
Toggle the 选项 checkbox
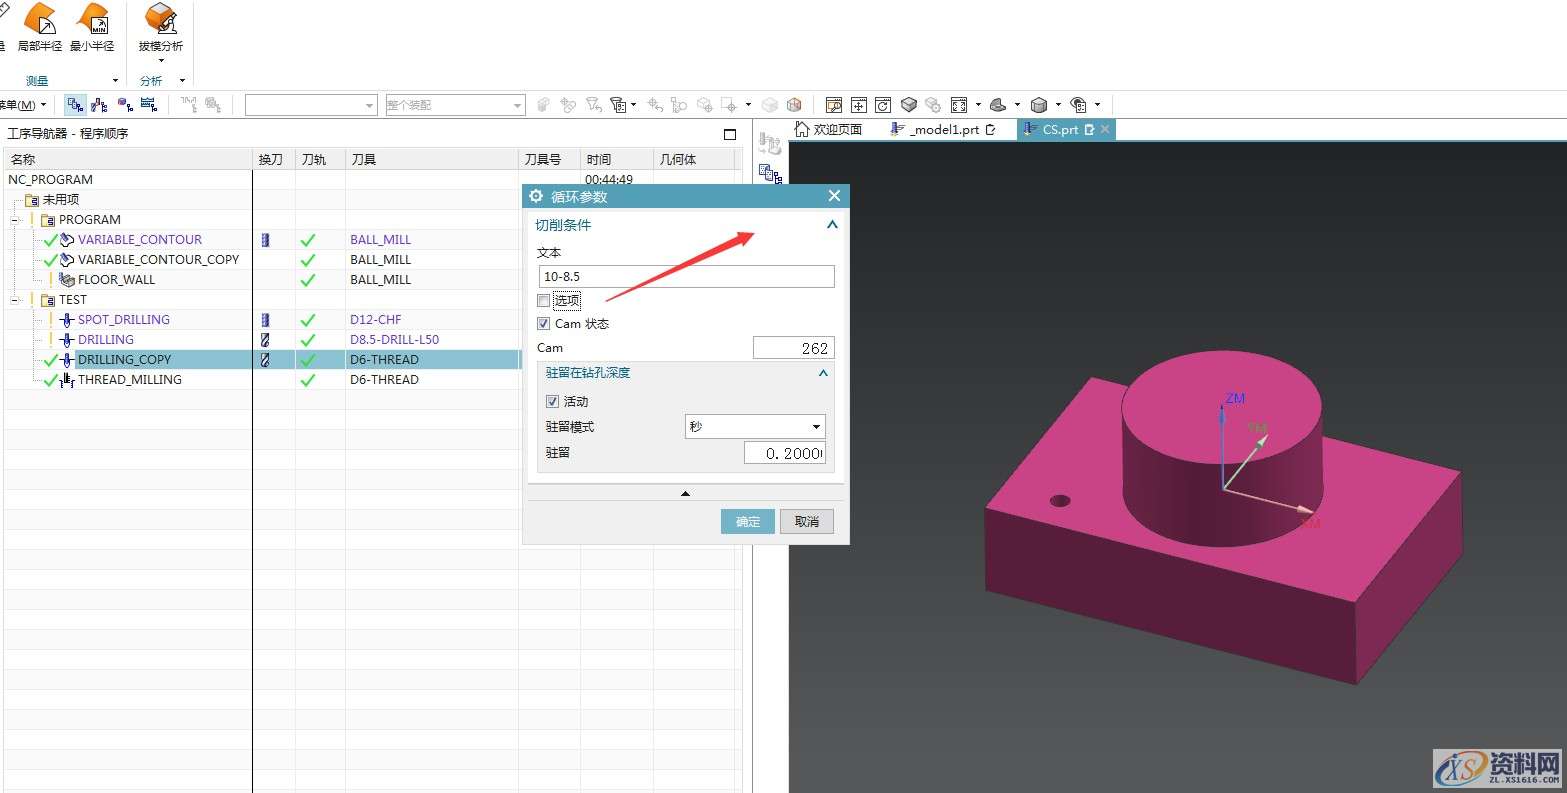pos(544,301)
